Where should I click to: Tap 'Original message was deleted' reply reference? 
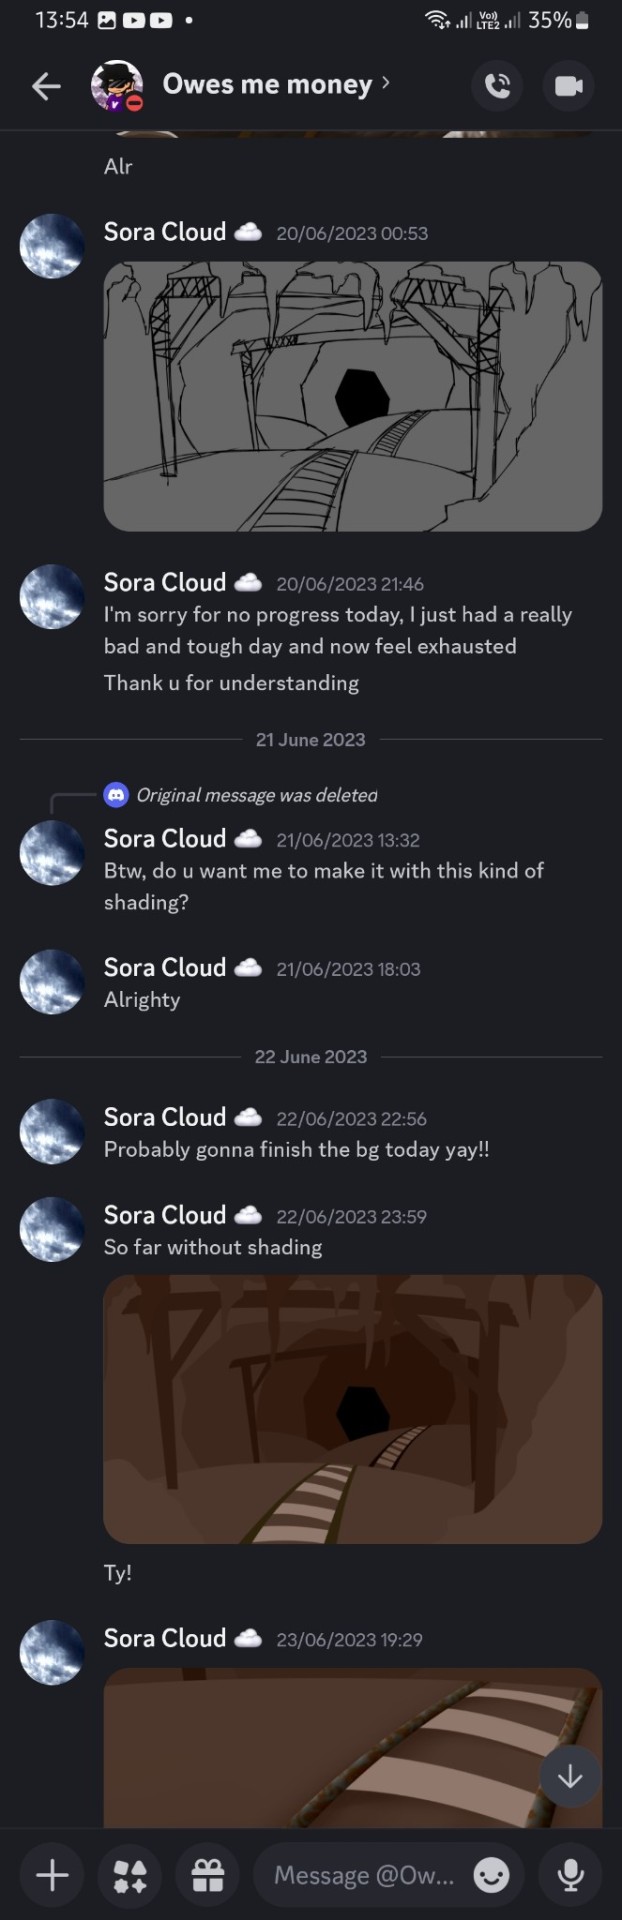coord(256,796)
